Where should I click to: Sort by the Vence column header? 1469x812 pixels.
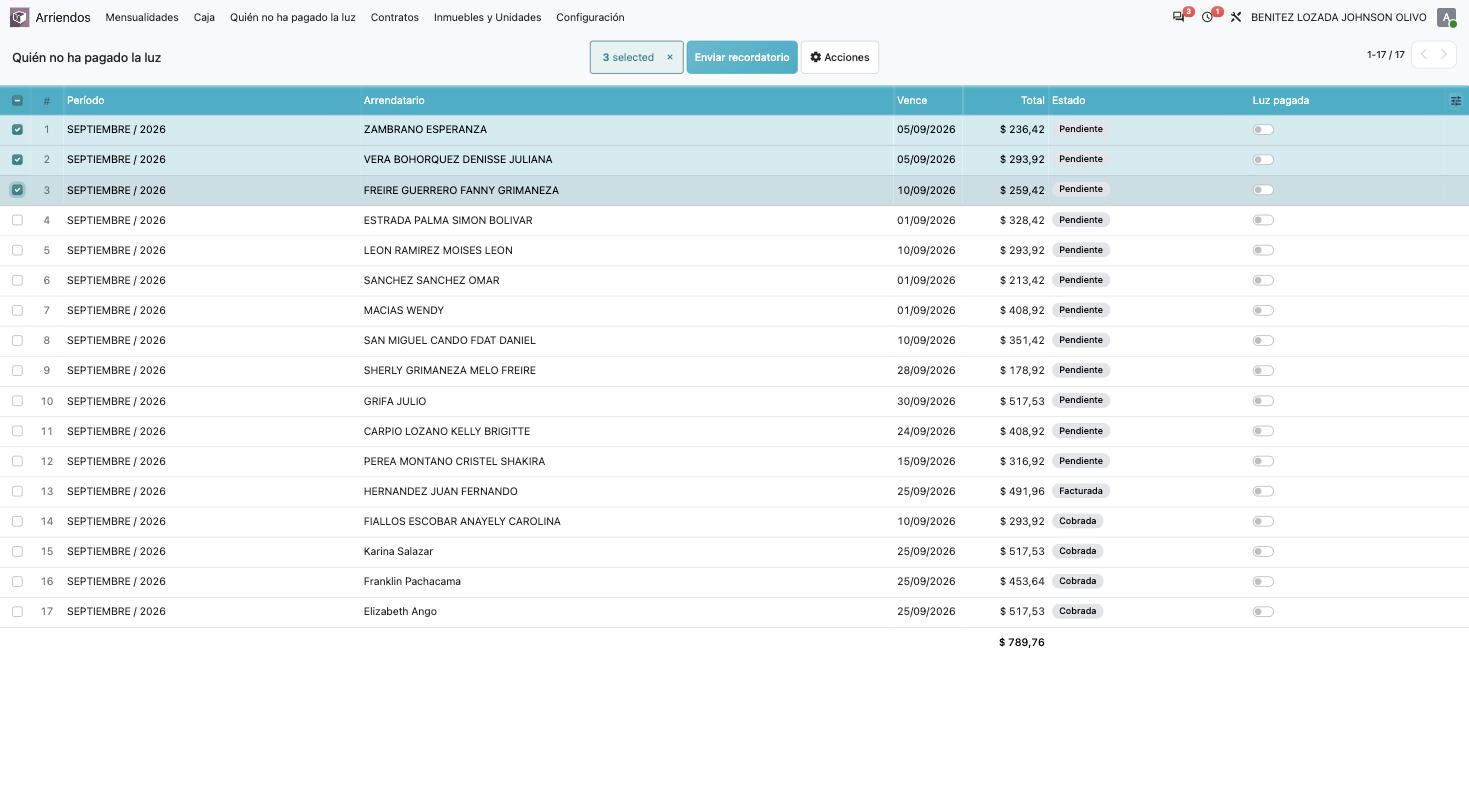click(x=928, y=100)
